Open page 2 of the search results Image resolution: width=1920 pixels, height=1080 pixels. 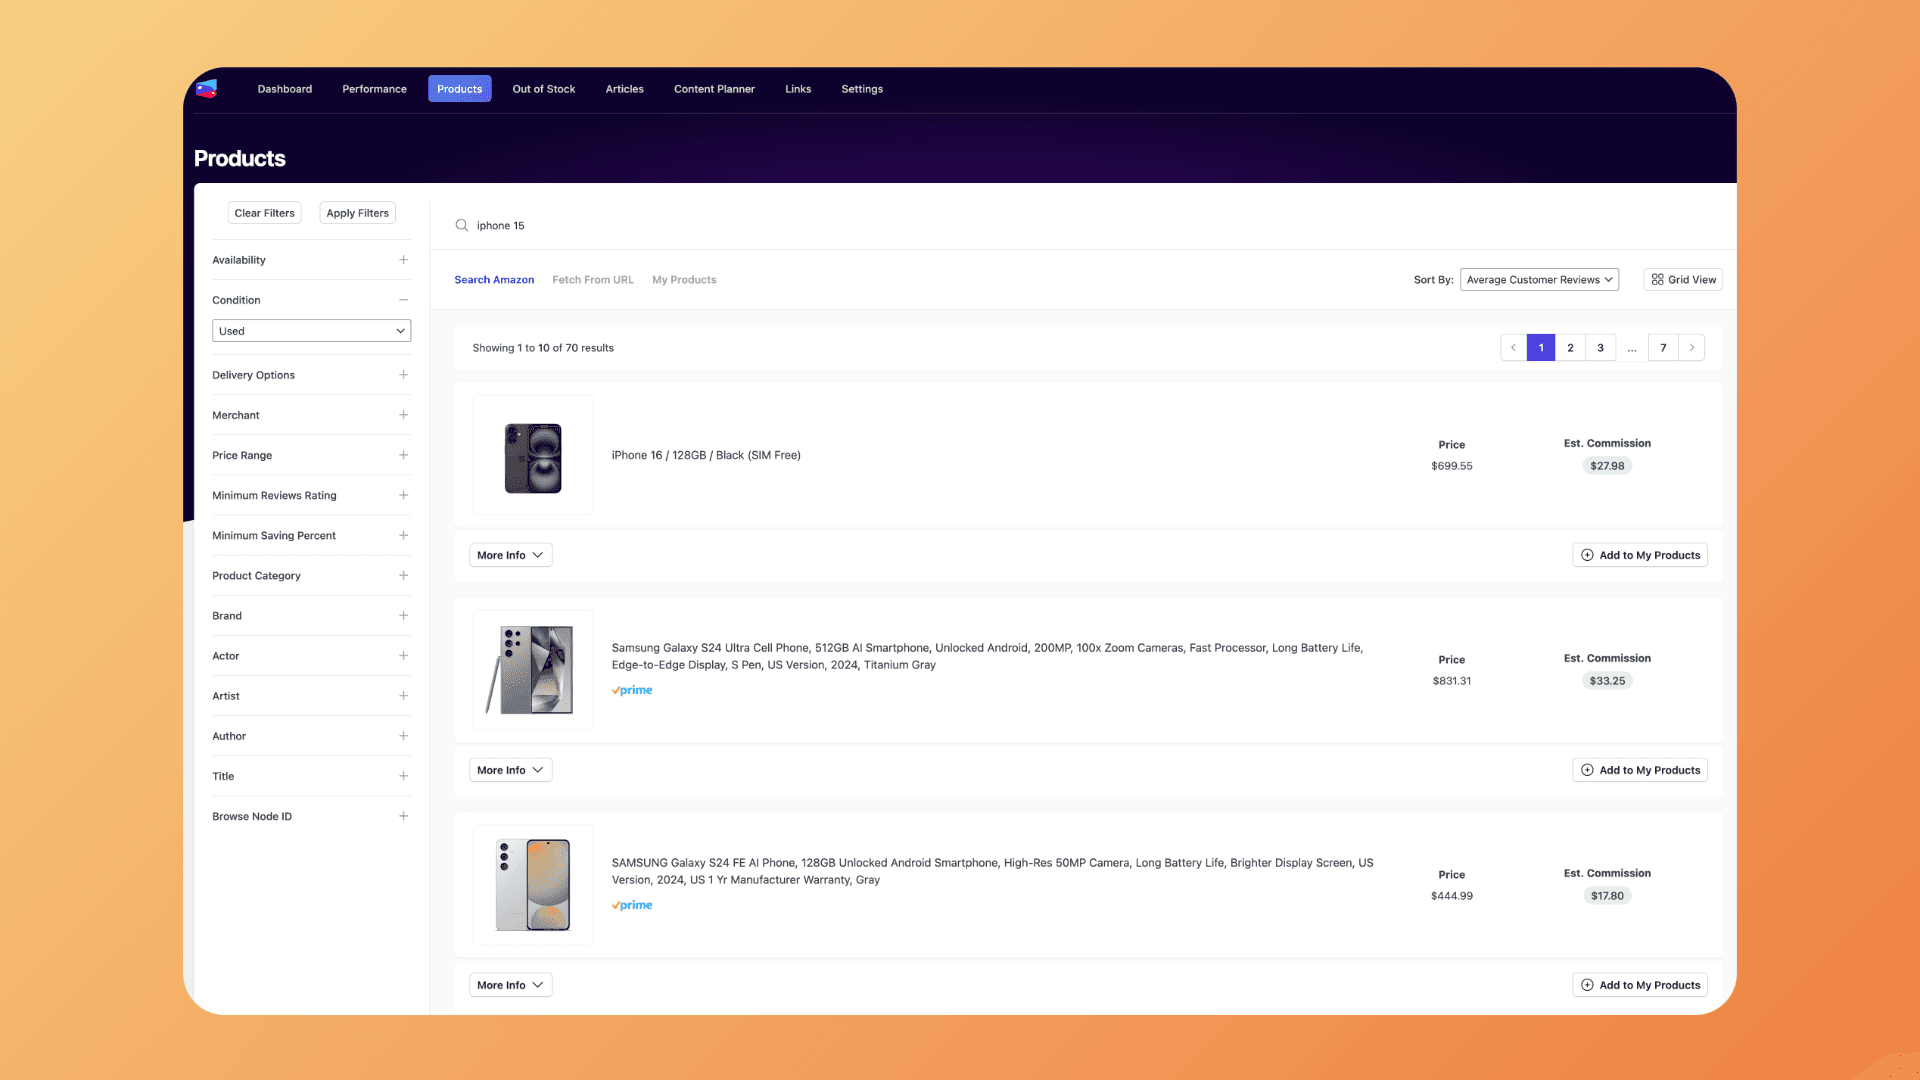click(1570, 347)
